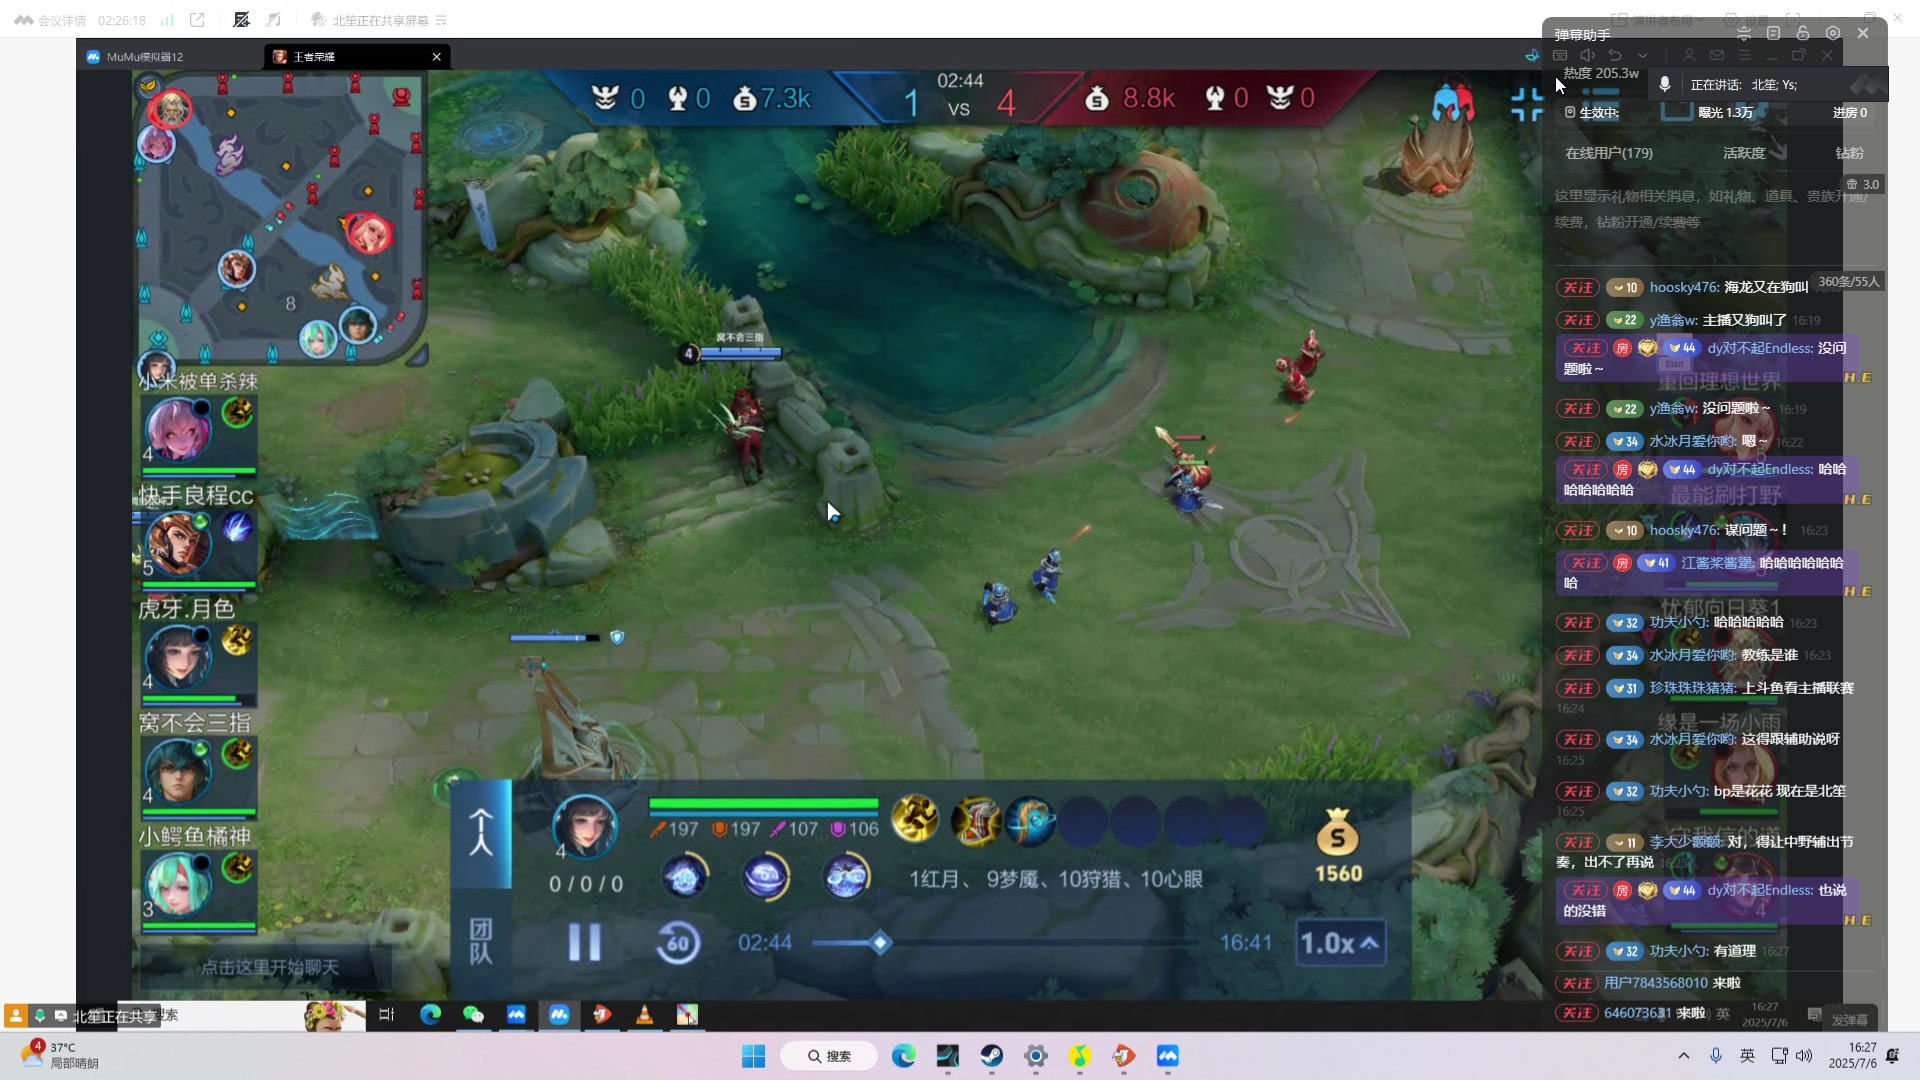Screen dimensions: 1920x1080
Task: Click the emulator user account icon
Action: coord(1689,55)
